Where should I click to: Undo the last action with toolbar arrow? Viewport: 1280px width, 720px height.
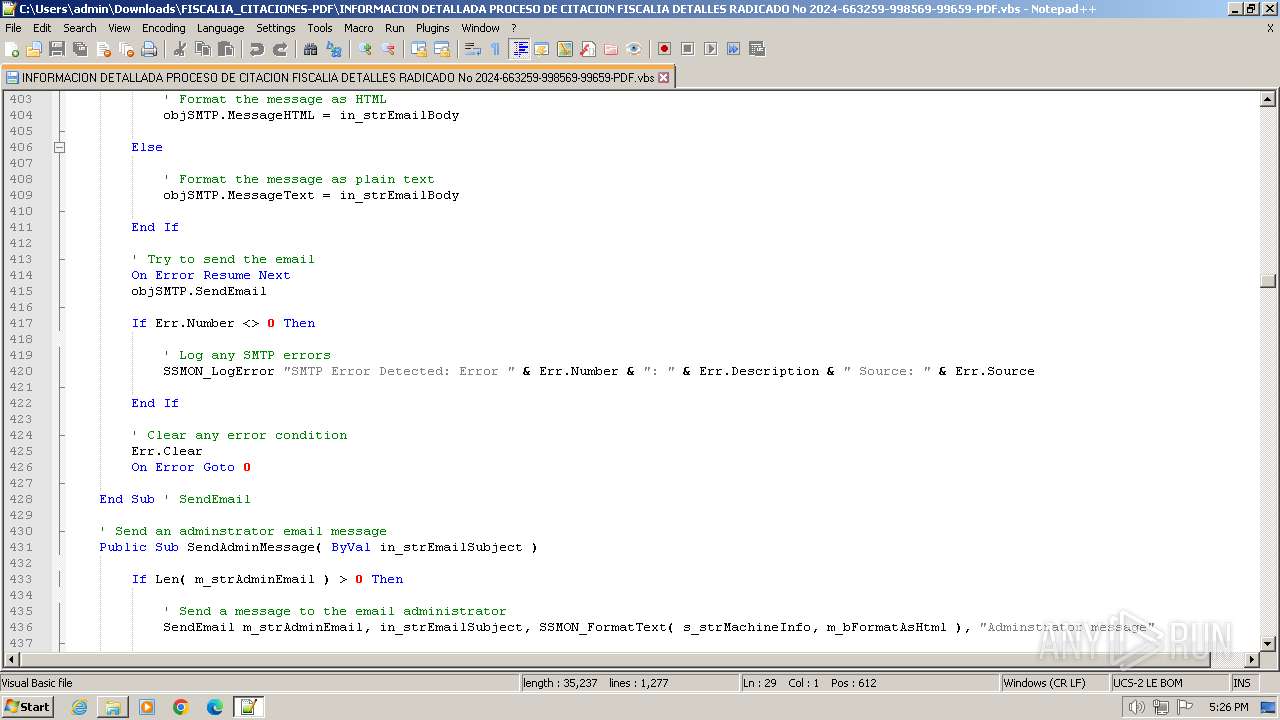[x=257, y=49]
